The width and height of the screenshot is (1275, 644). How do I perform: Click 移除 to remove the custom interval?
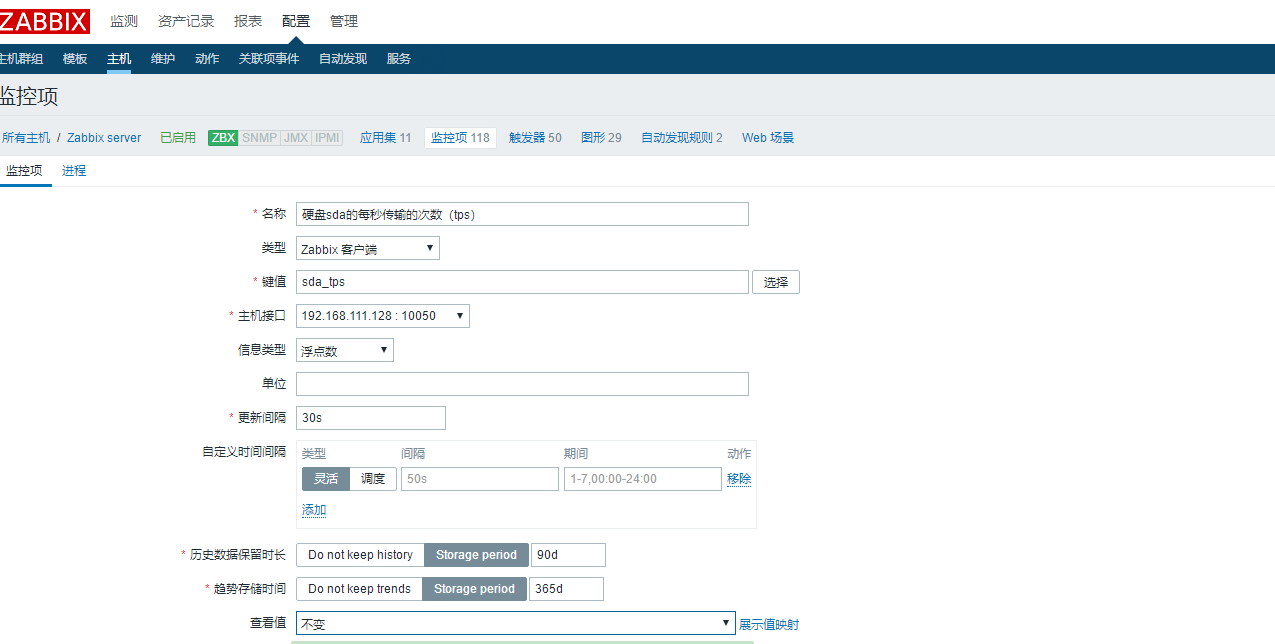[739, 479]
